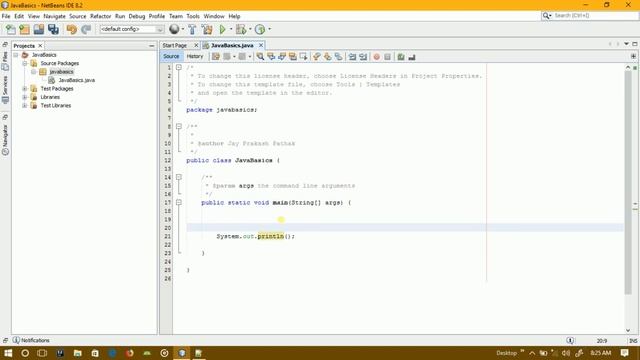Click the NetBeans taskbar icon

(x=182, y=353)
